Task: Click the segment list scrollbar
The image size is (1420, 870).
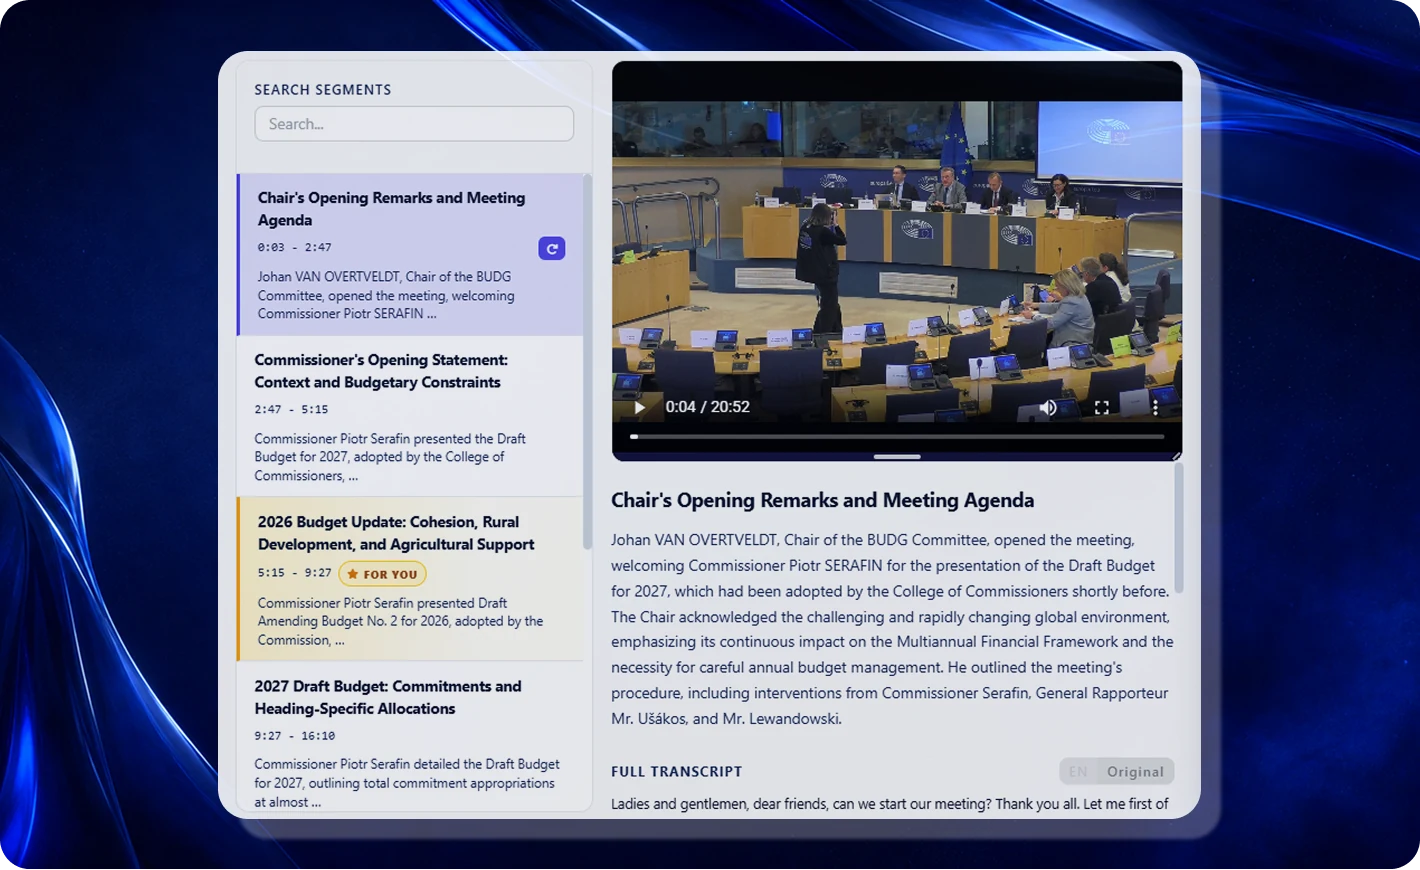Action: pos(588,362)
